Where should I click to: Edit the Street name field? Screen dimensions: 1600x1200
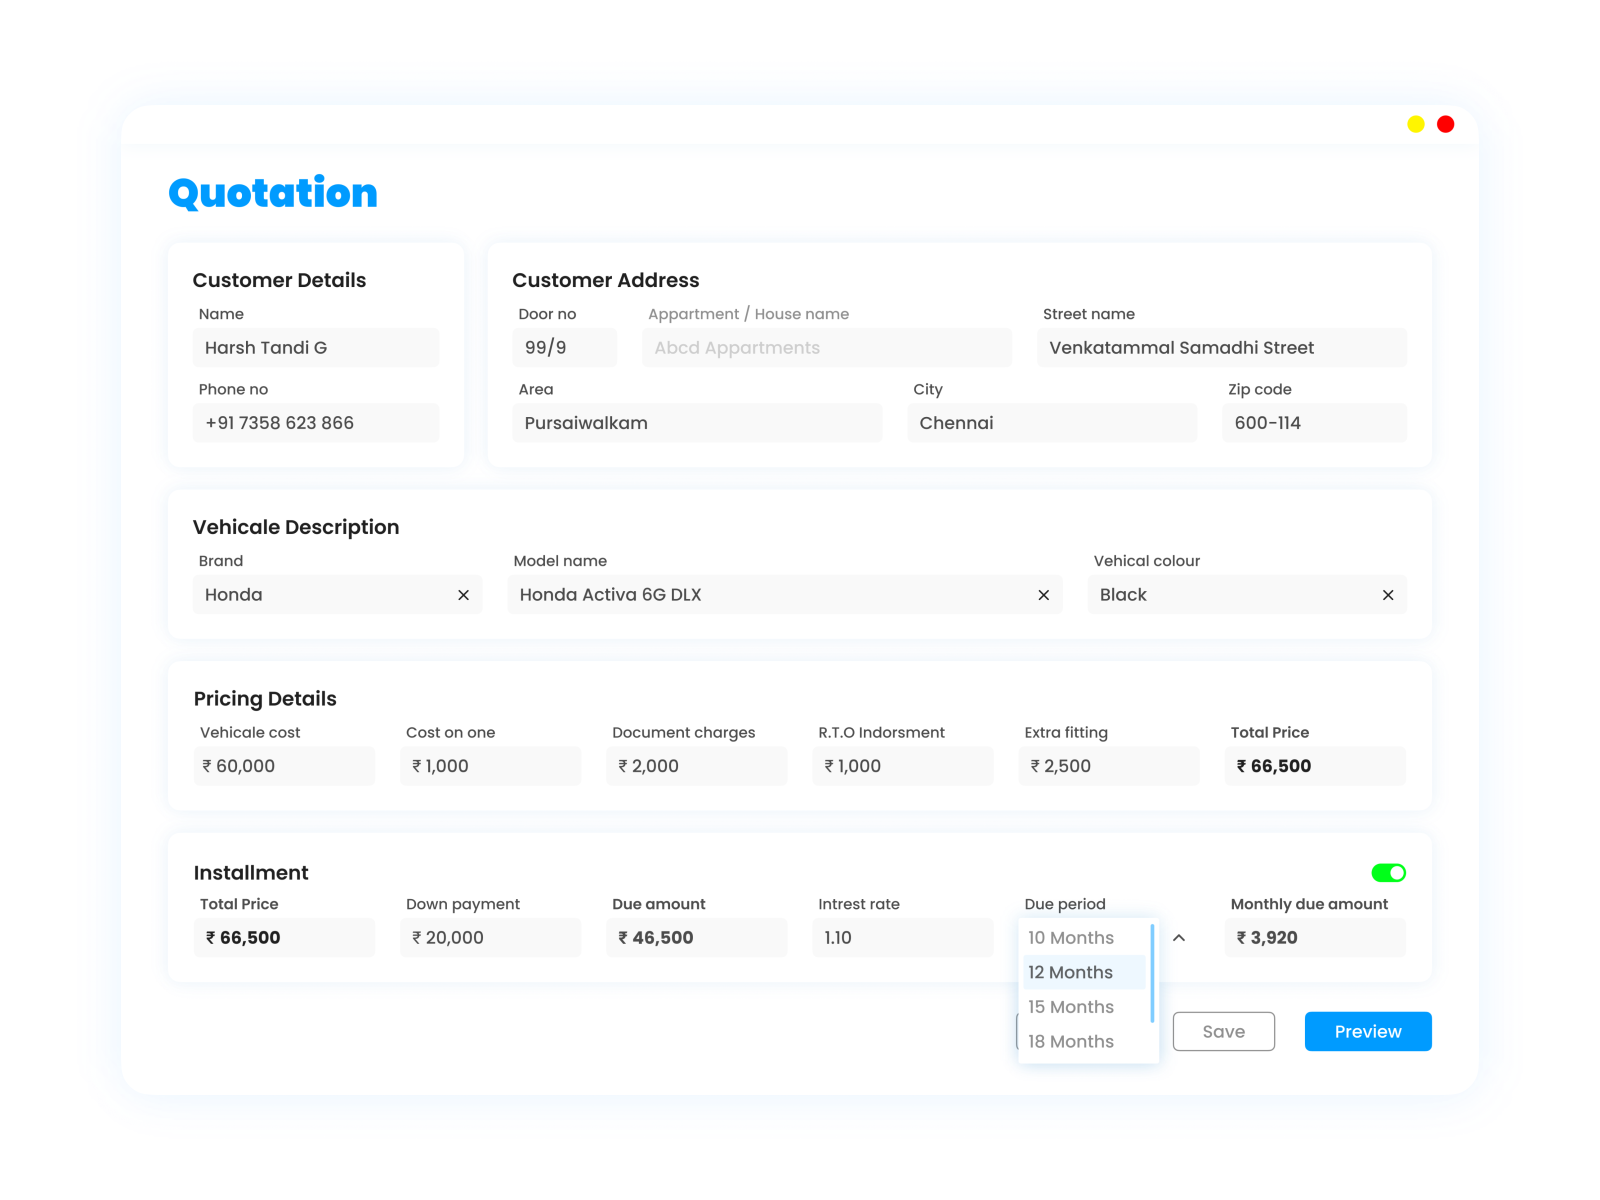pyautogui.click(x=1222, y=347)
